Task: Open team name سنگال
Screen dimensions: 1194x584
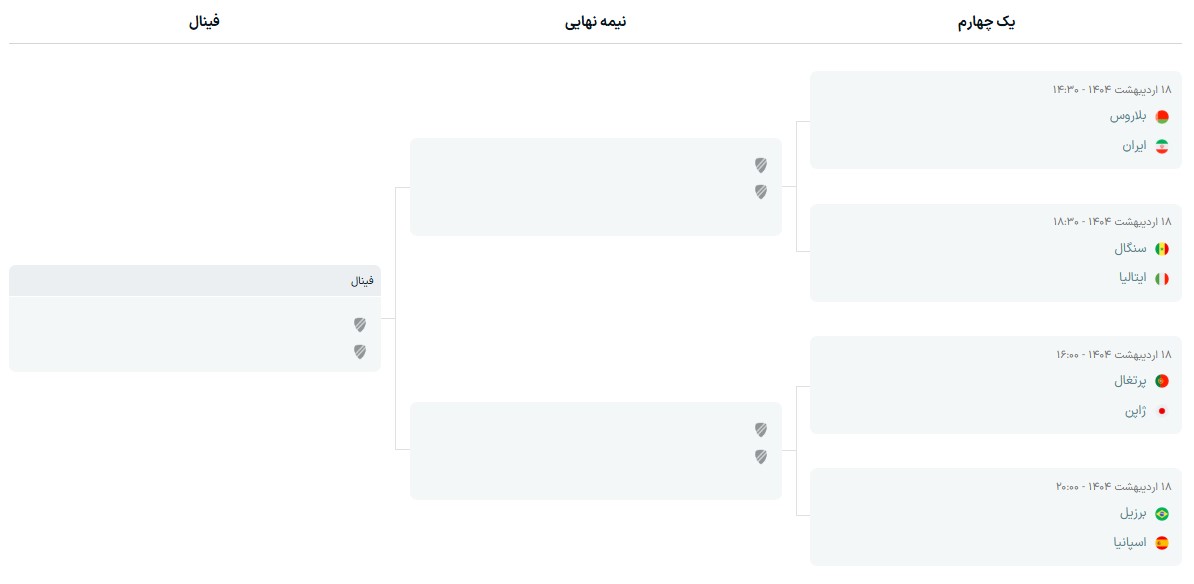Action: [x=1130, y=249]
